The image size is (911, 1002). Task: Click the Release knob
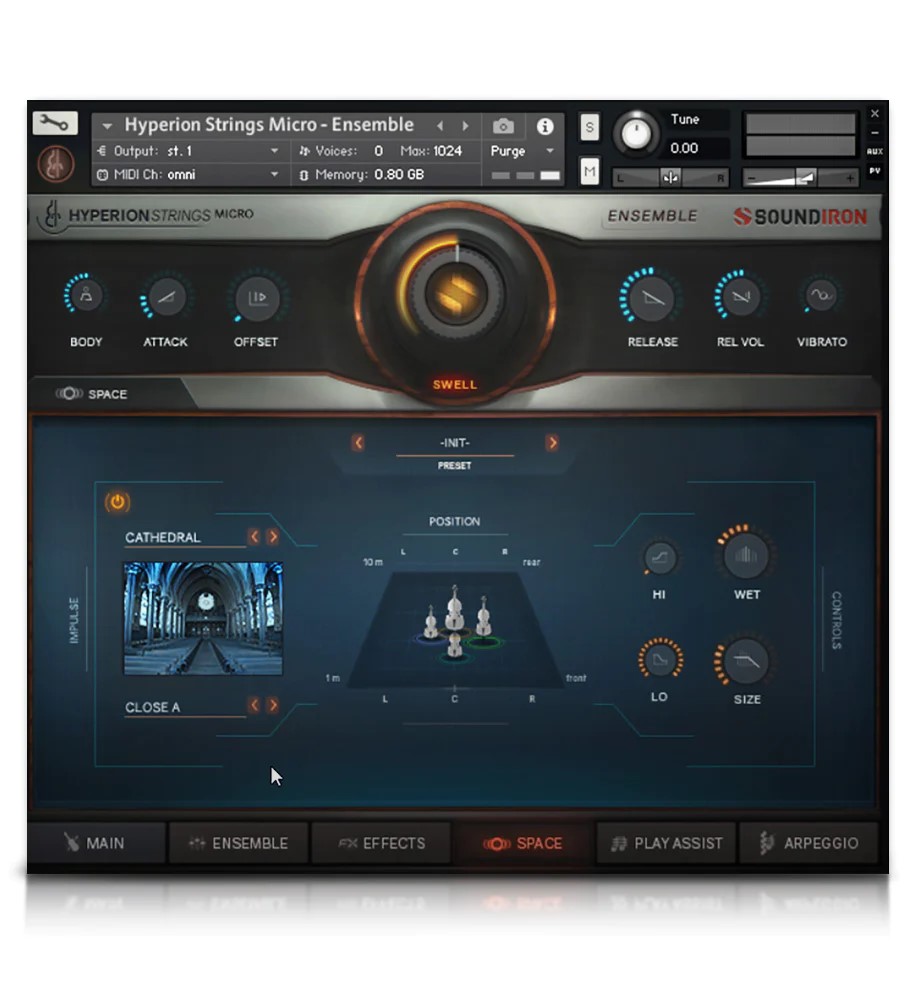[652, 298]
